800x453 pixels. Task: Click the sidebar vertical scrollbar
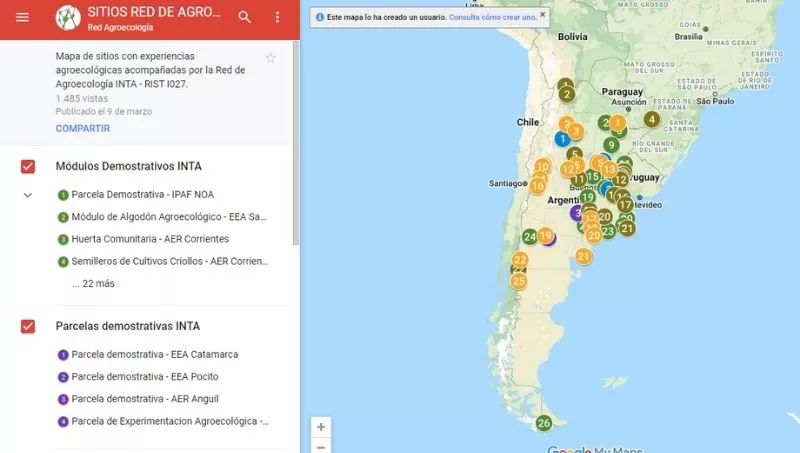click(x=295, y=150)
